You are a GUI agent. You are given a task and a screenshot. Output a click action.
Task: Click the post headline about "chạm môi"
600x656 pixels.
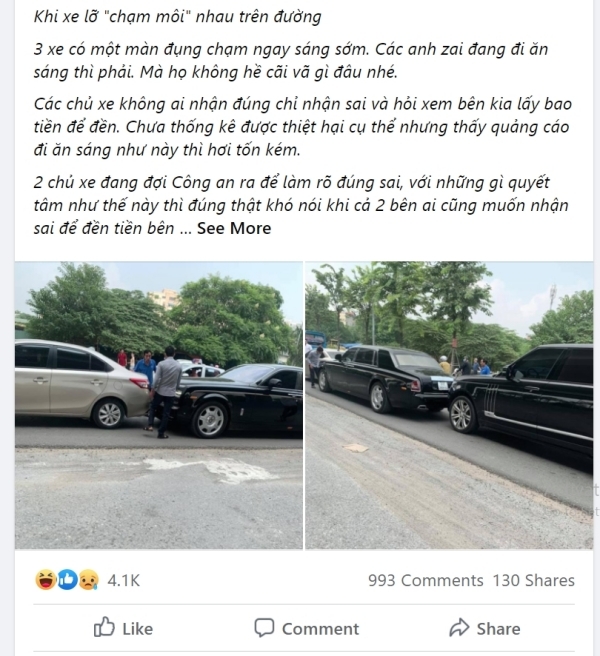tap(177, 17)
